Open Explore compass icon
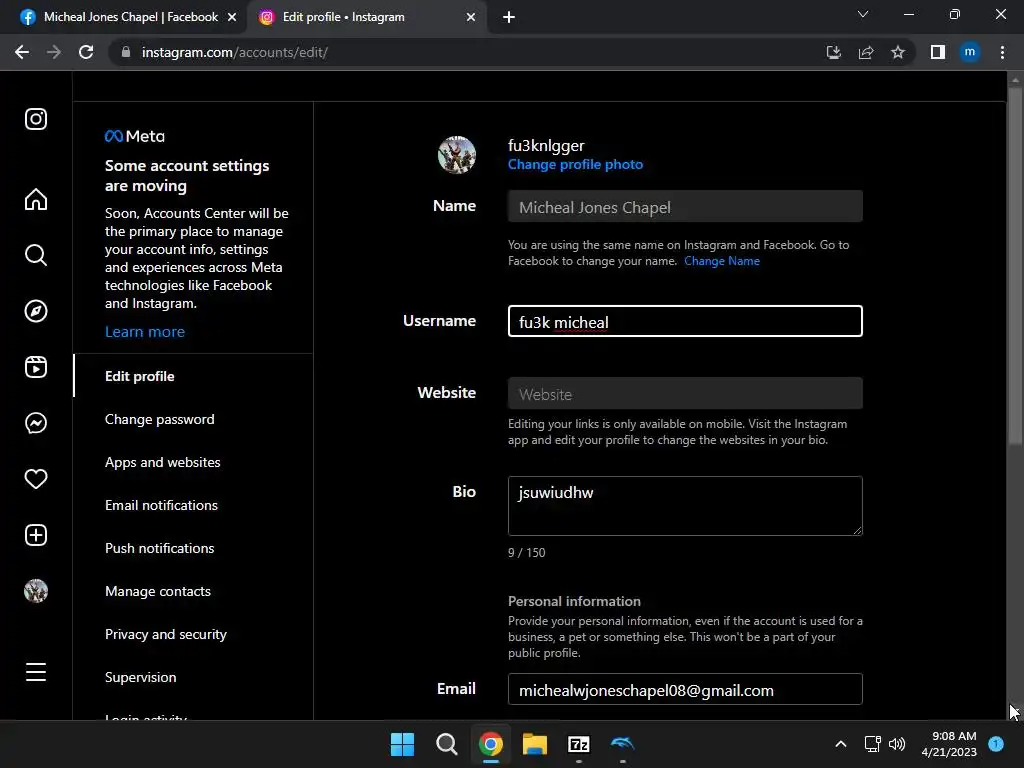The height and width of the screenshot is (768, 1024). click(36, 311)
